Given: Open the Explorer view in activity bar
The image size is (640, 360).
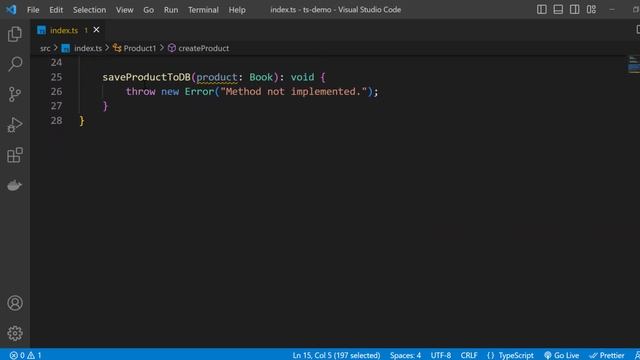Looking at the screenshot, I should click(x=15, y=34).
